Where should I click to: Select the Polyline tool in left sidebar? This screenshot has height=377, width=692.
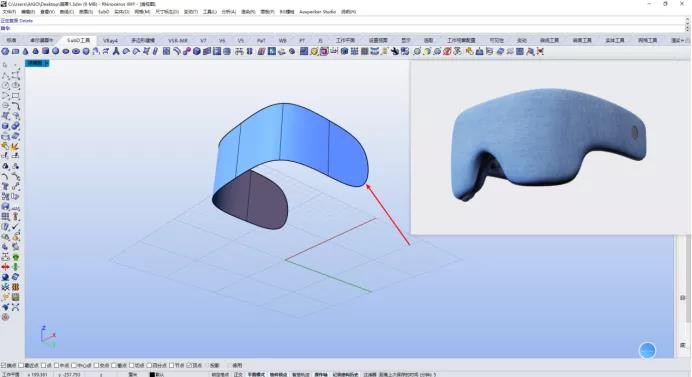coord(5,75)
